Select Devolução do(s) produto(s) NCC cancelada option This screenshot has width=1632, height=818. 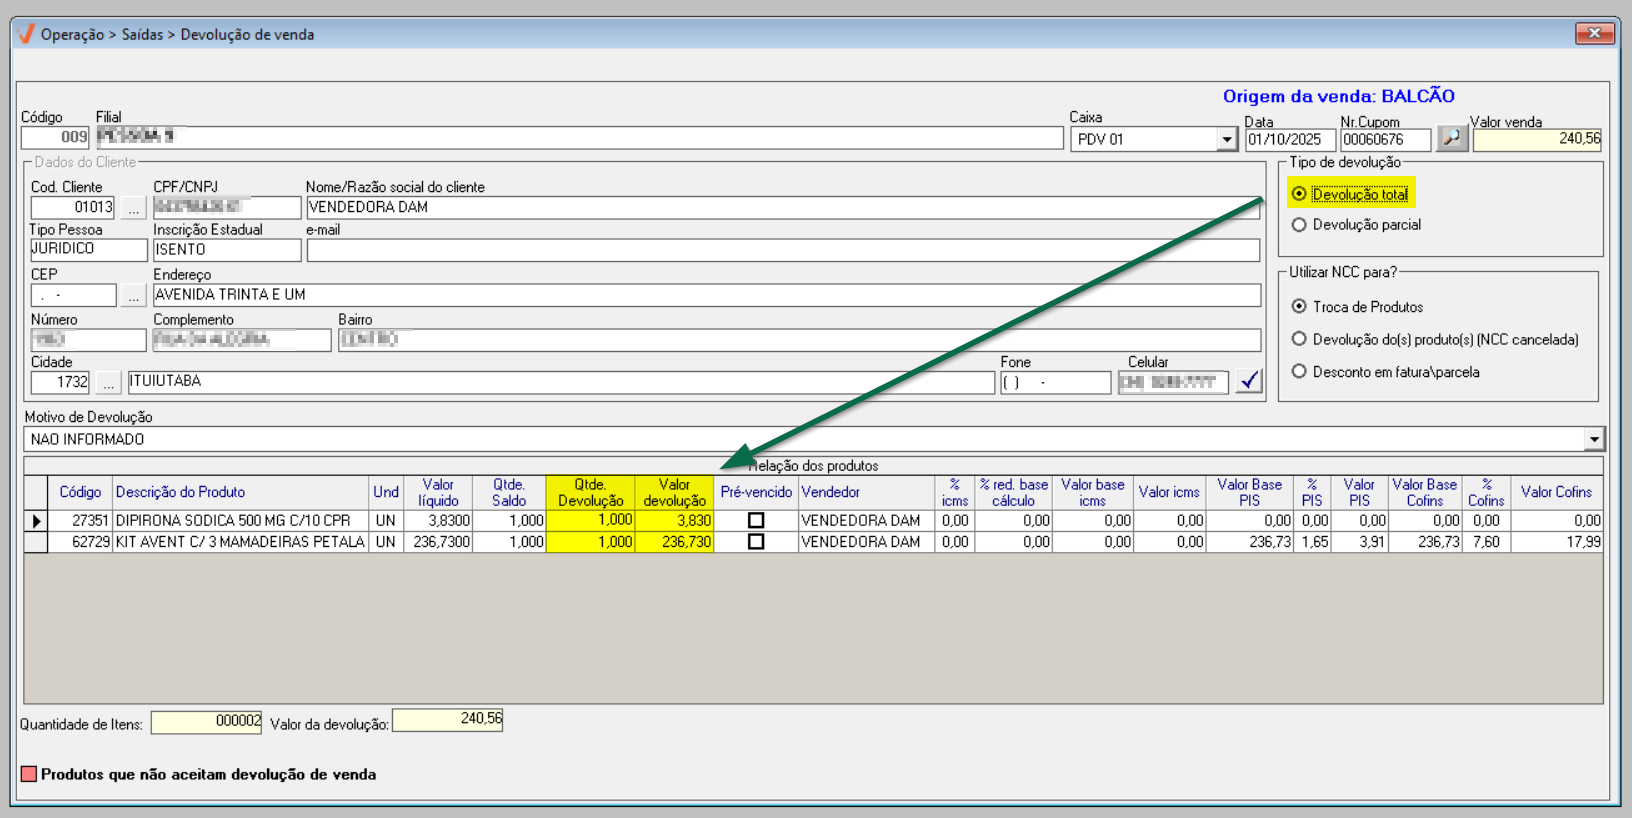(1299, 339)
